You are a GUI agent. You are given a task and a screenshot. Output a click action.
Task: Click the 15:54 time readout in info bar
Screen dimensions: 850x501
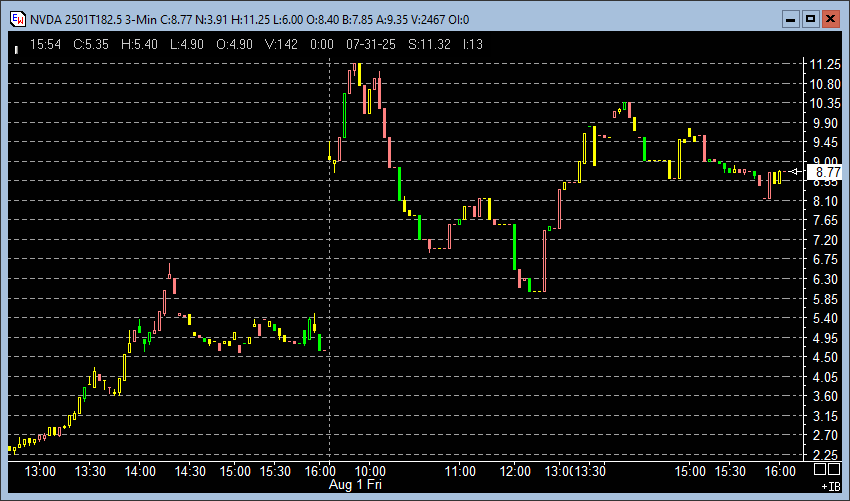point(46,44)
